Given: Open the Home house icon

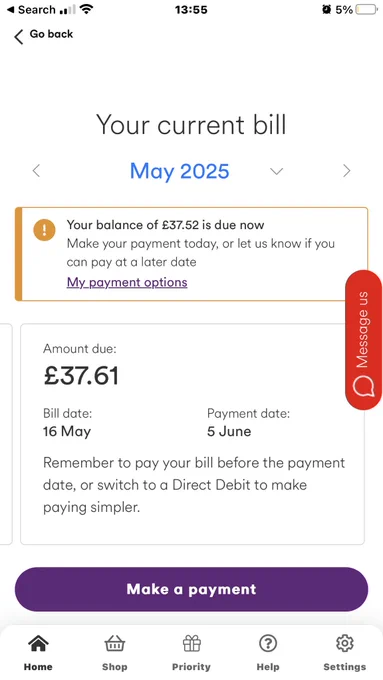Looking at the screenshot, I should 38,643.
